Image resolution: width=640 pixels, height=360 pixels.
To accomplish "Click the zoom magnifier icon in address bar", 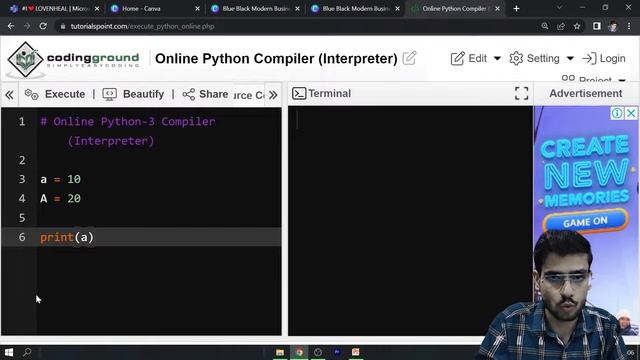I will [x=544, y=26].
